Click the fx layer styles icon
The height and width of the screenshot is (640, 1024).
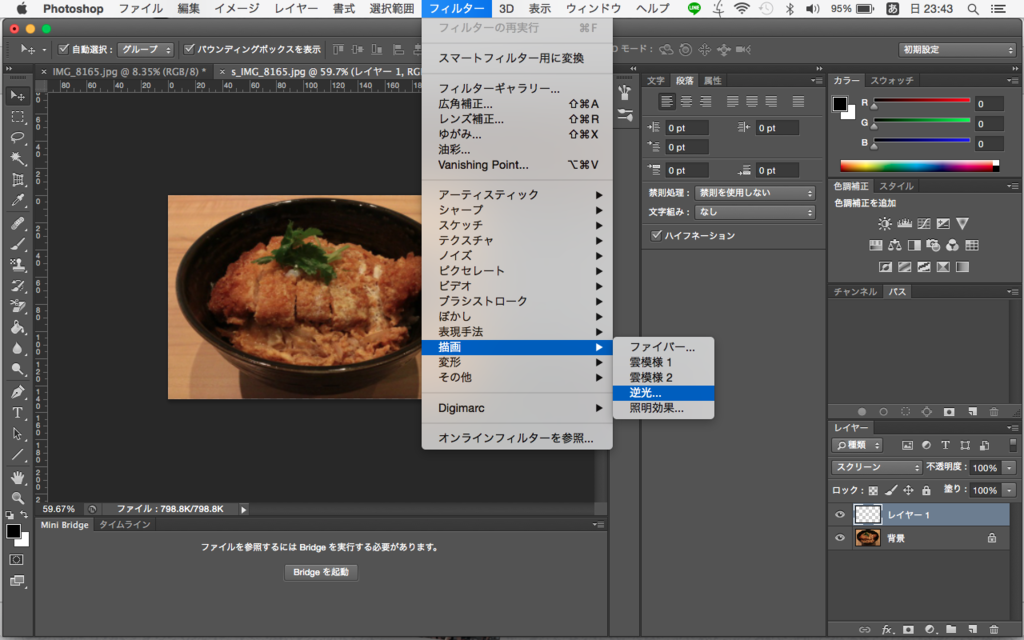coord(887,629)
